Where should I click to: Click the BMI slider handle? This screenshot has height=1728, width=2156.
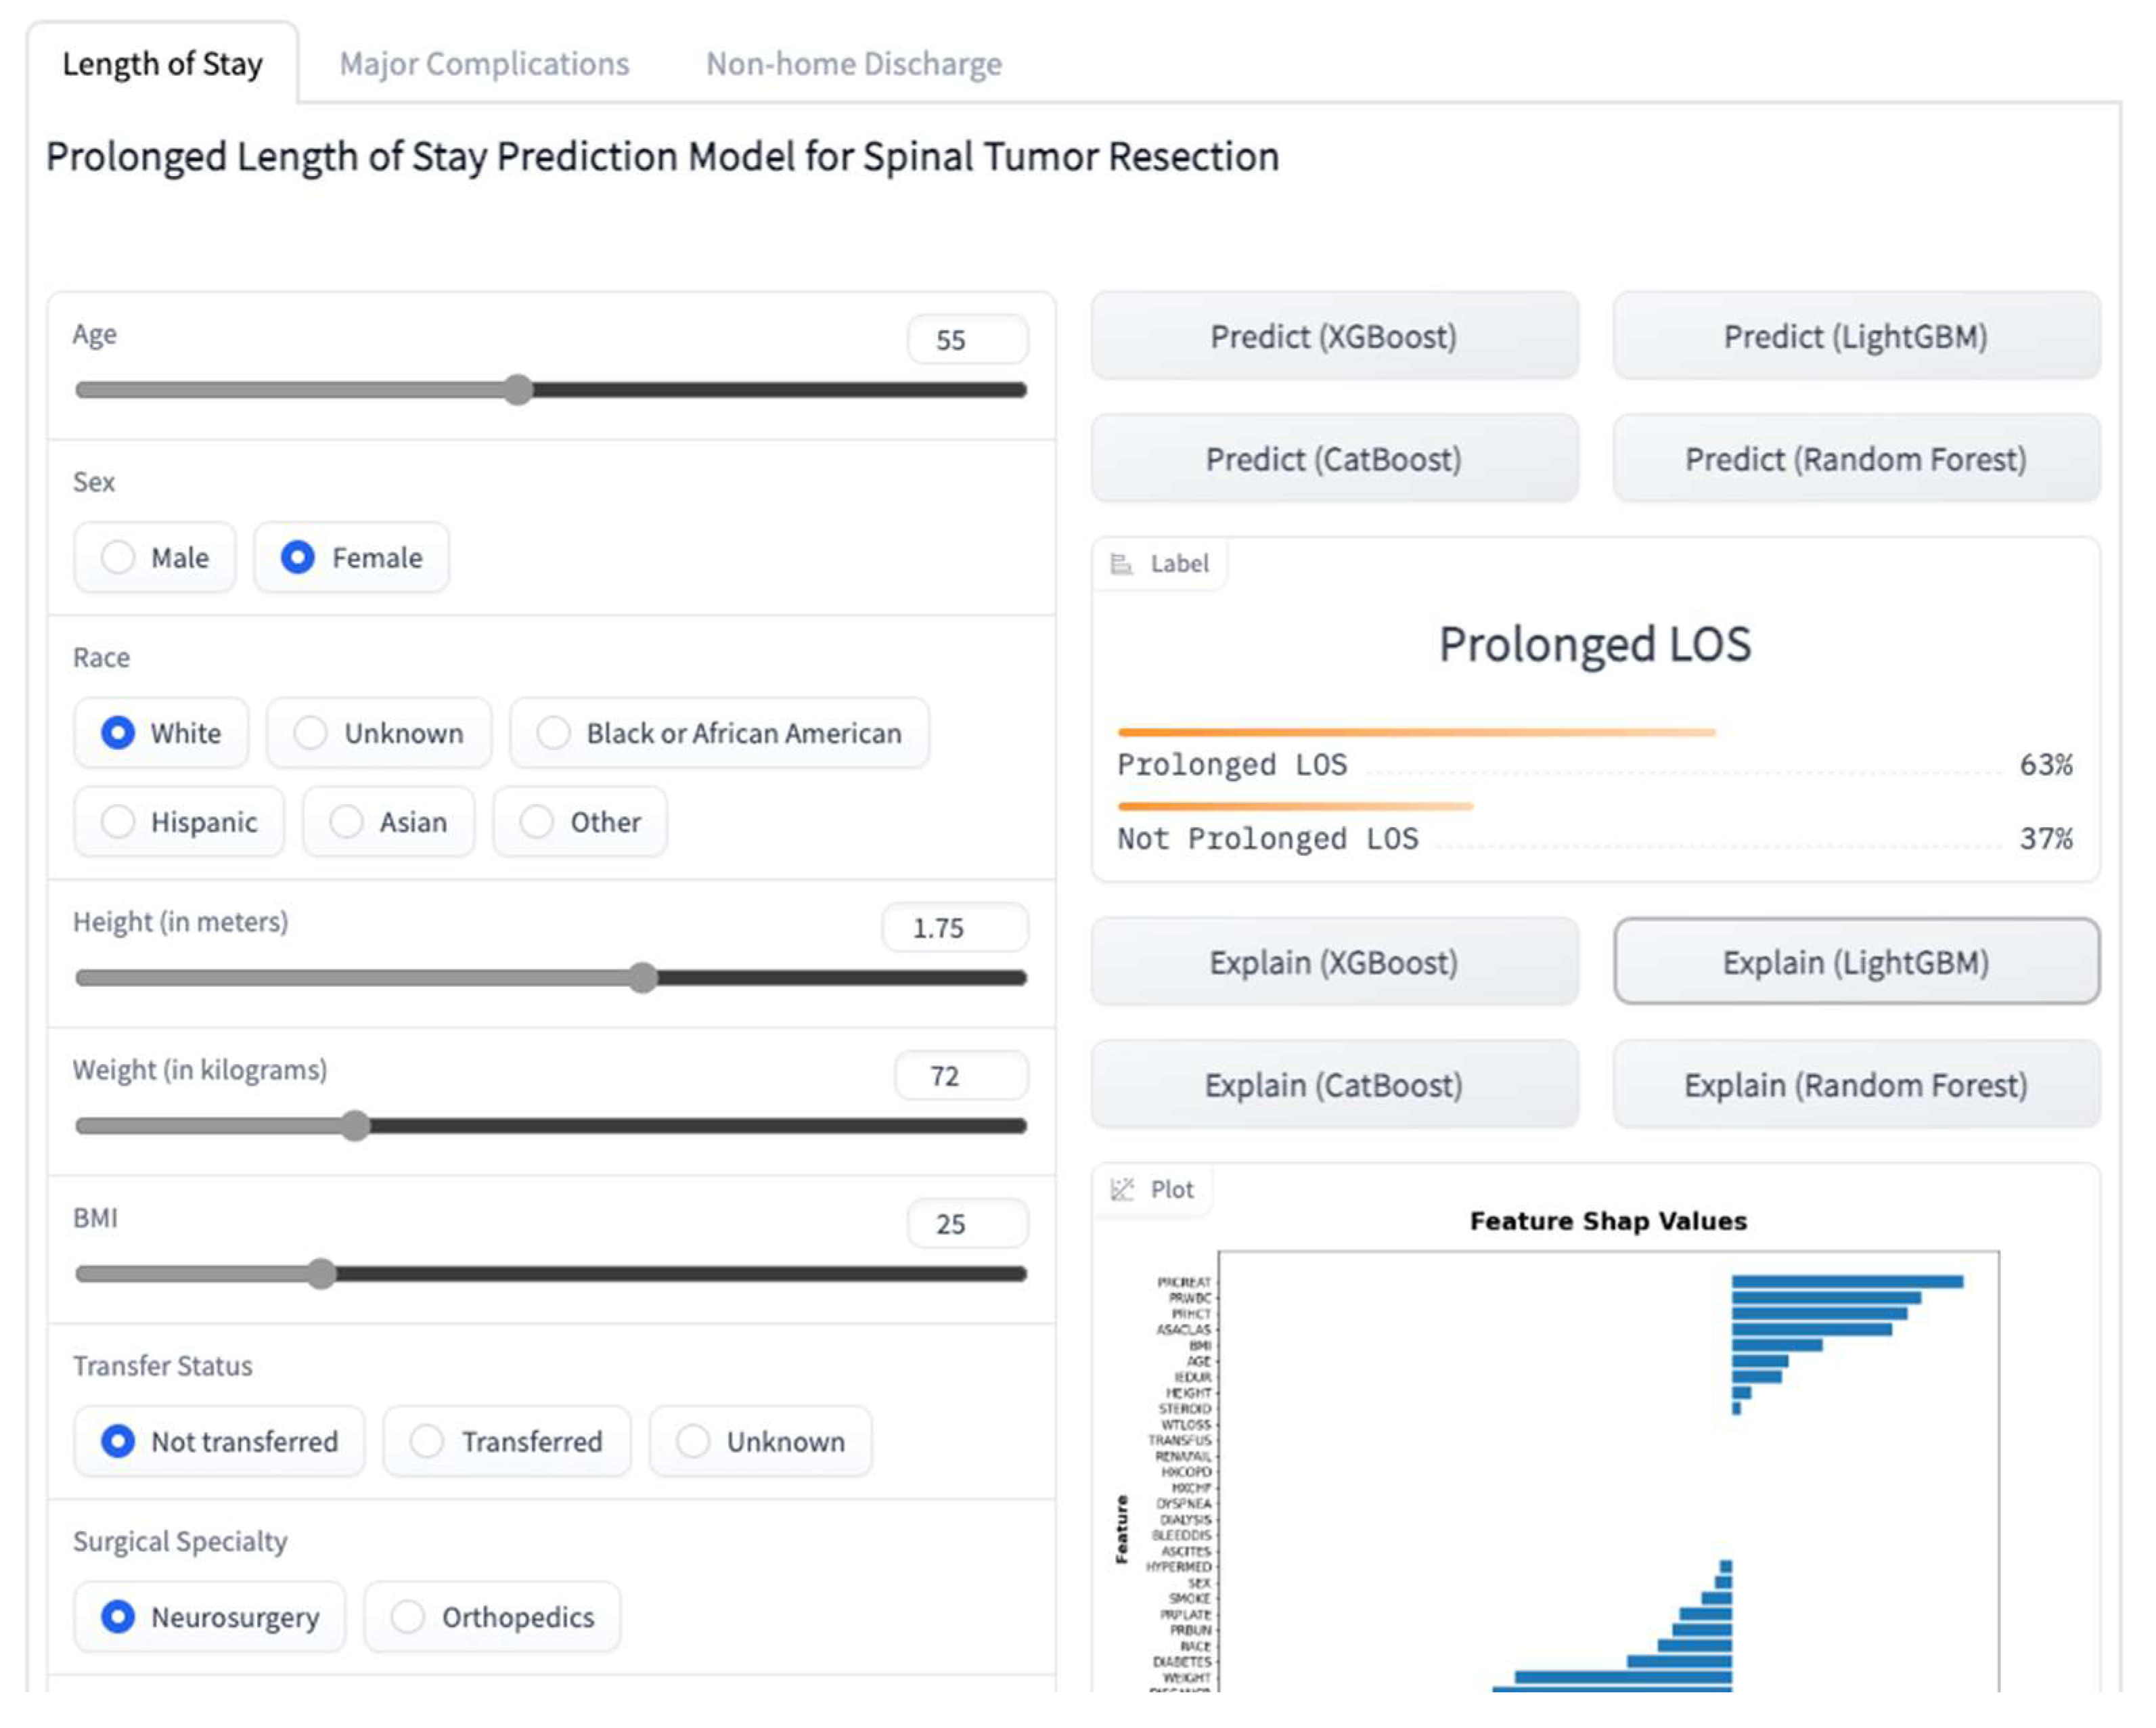321,1274
